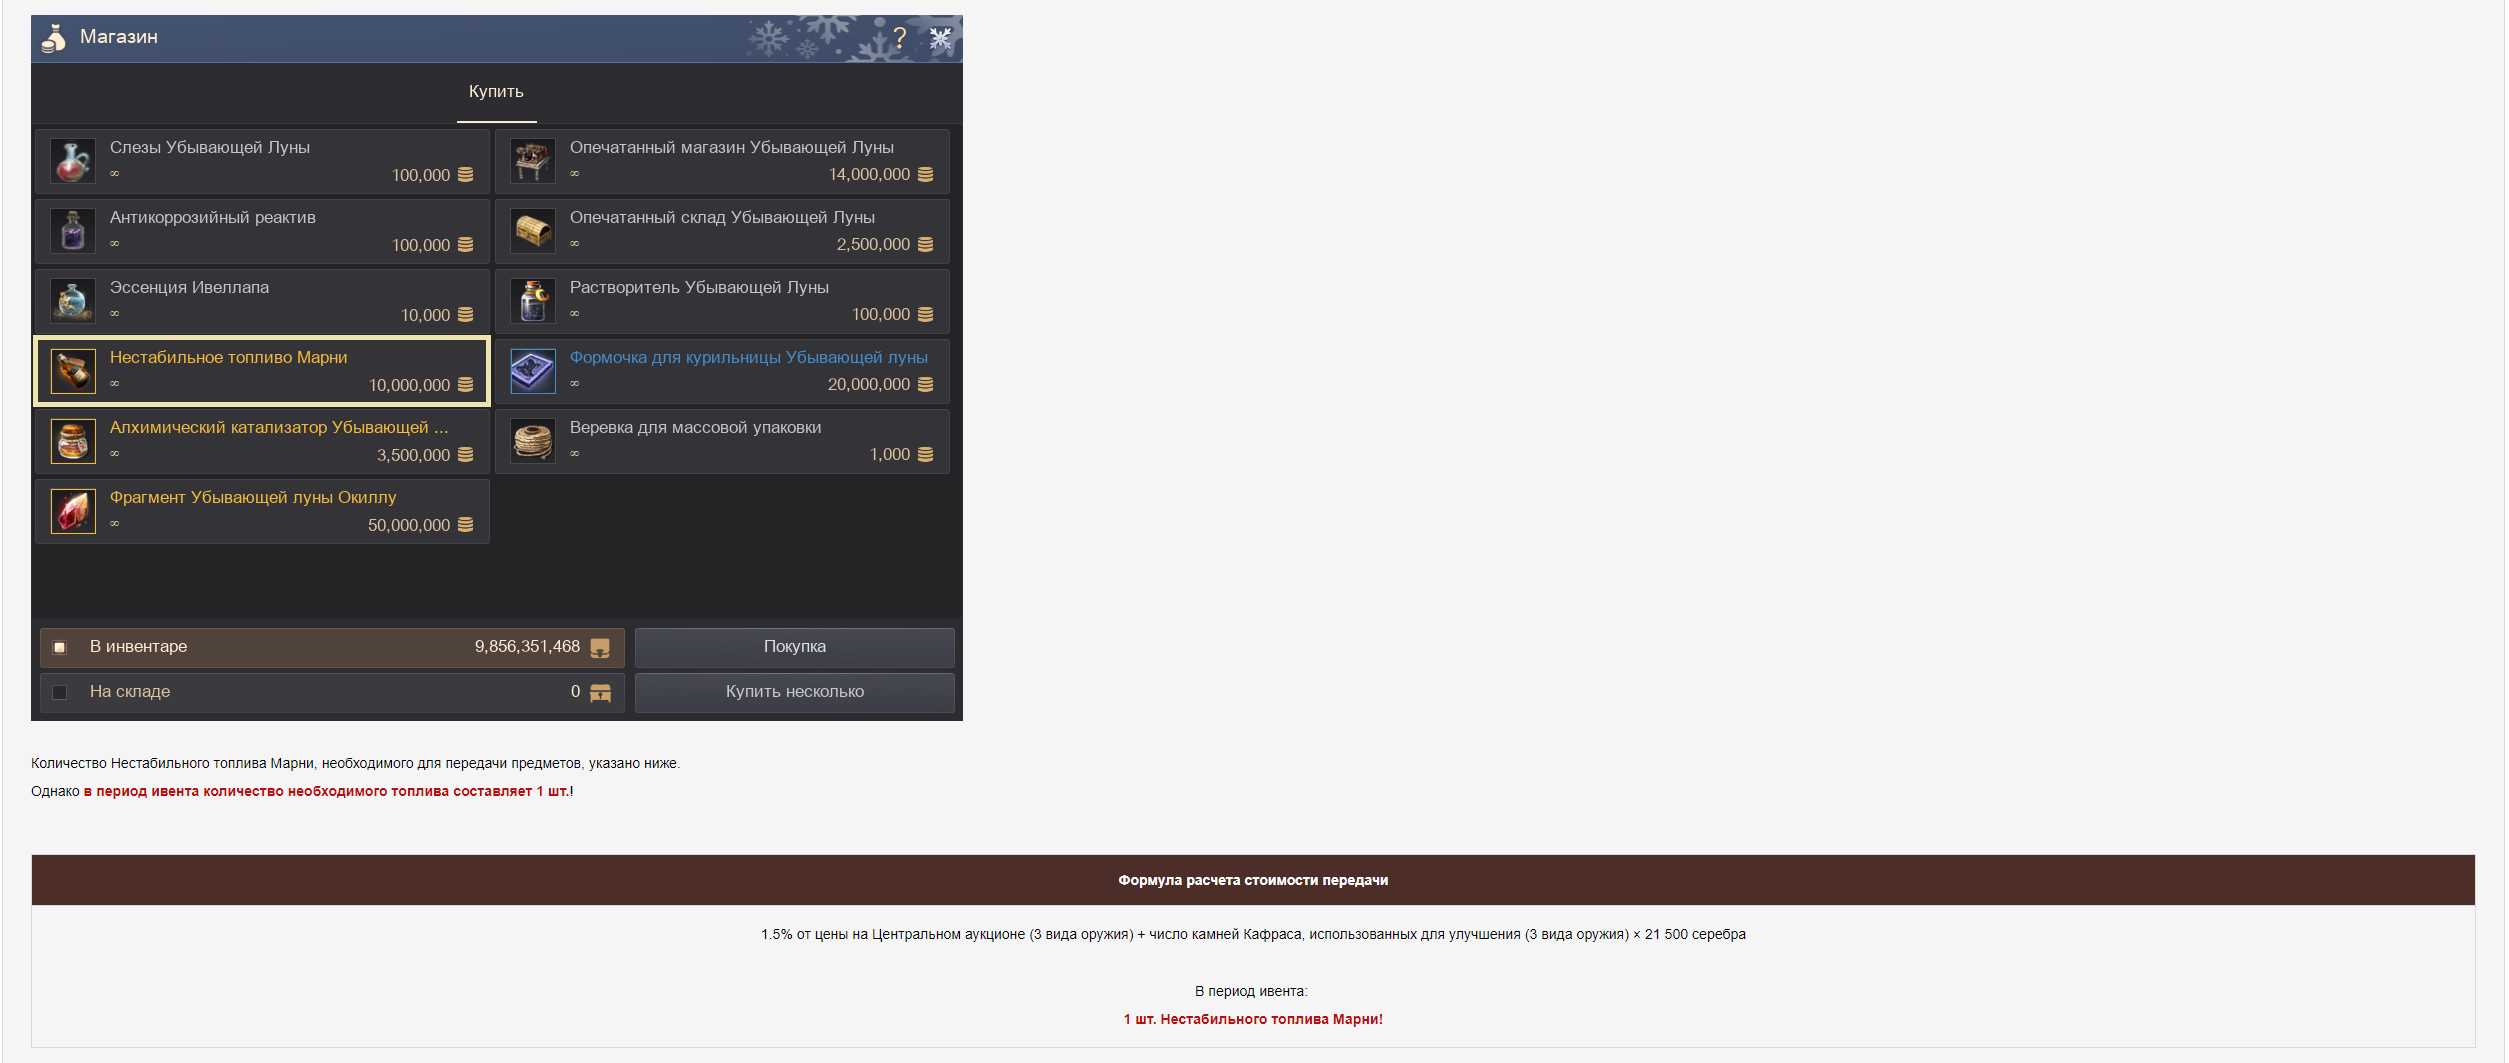Select item name Слезы Убывающей Луны
This screenshot has height=1063, width=2509.
tap(210, 148)
